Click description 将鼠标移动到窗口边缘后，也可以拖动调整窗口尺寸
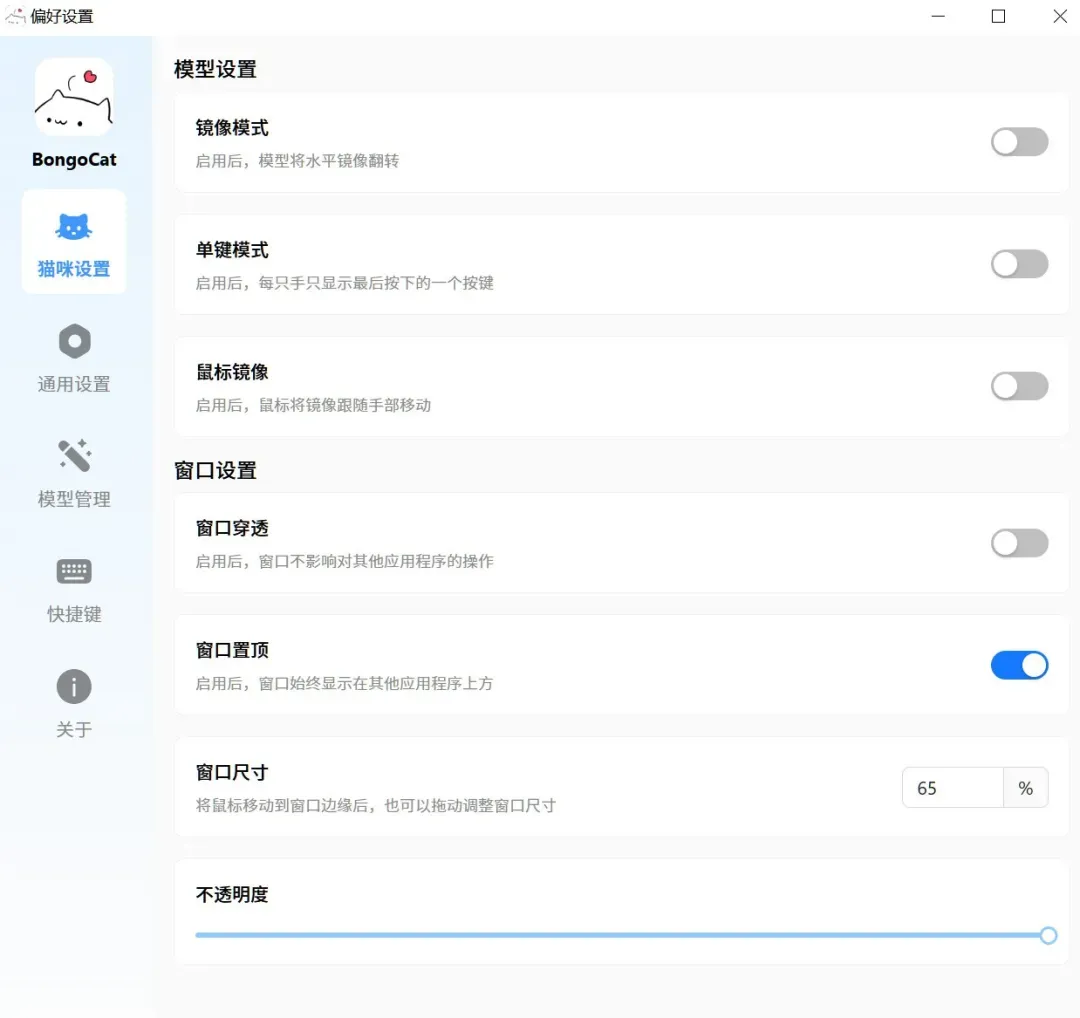 coord(375,805)
